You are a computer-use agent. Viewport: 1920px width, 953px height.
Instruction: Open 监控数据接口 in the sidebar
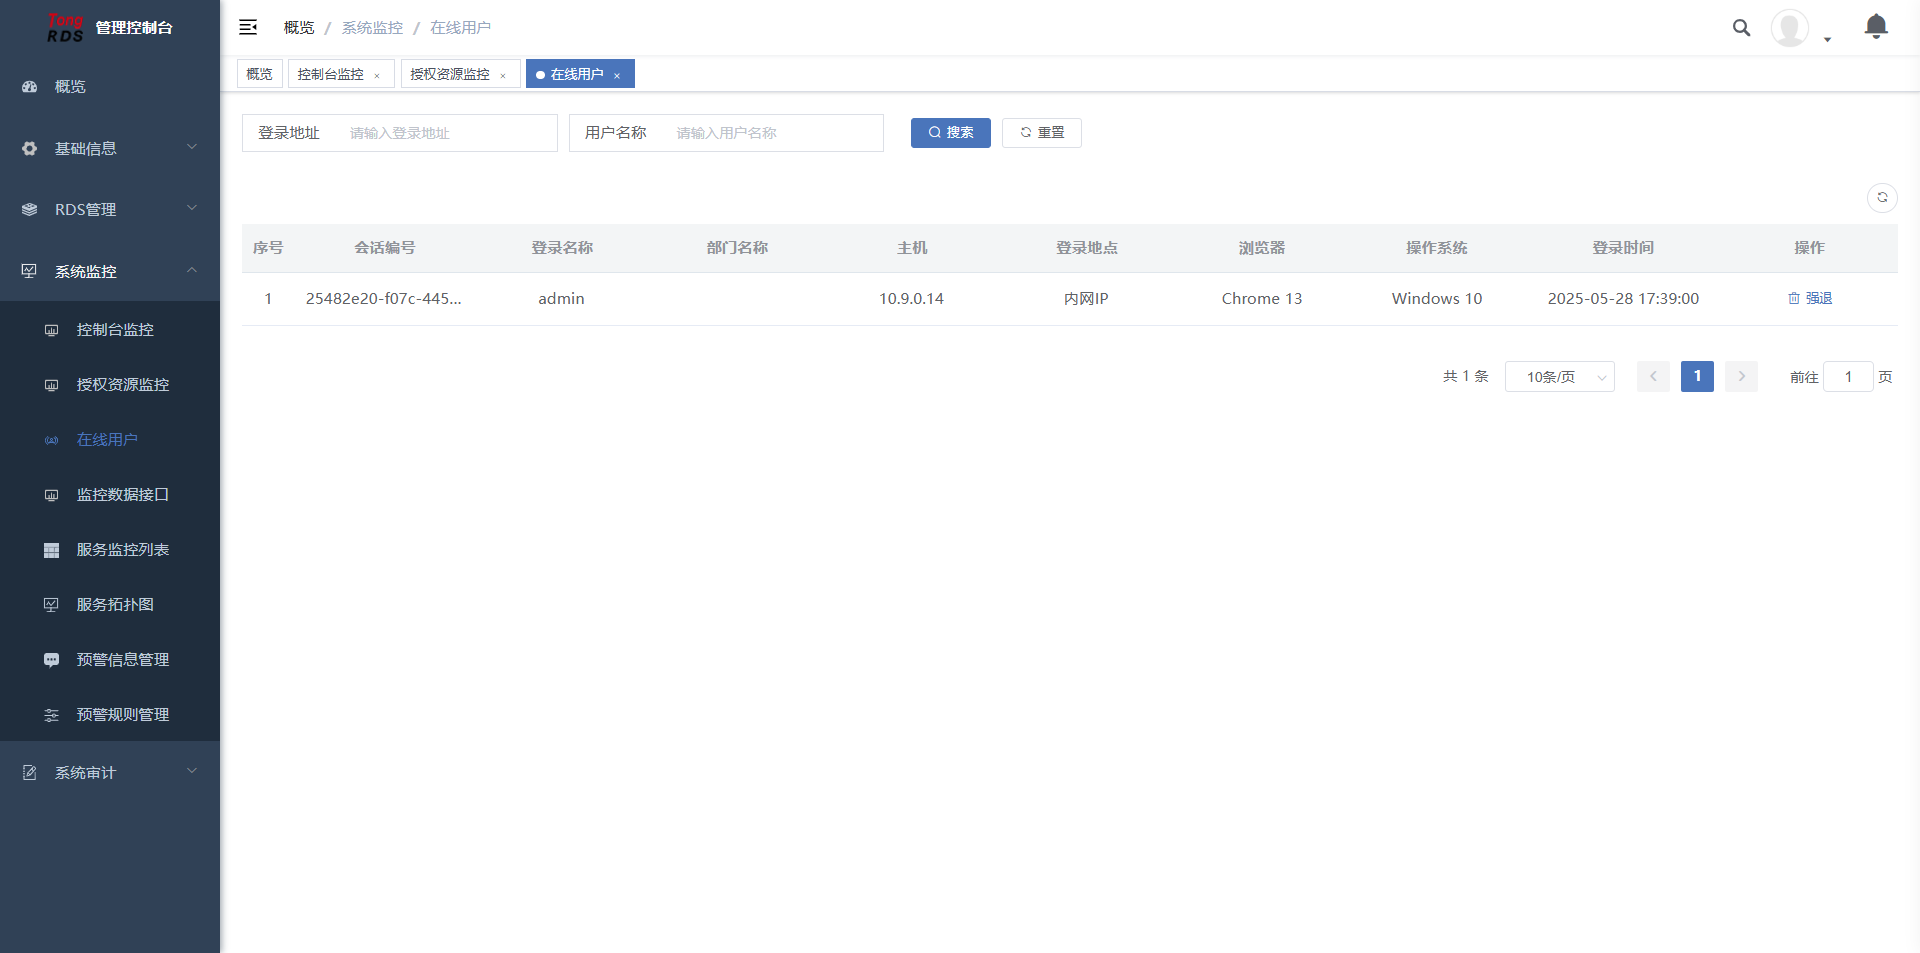pyautogui.click(x=110, y=495)
